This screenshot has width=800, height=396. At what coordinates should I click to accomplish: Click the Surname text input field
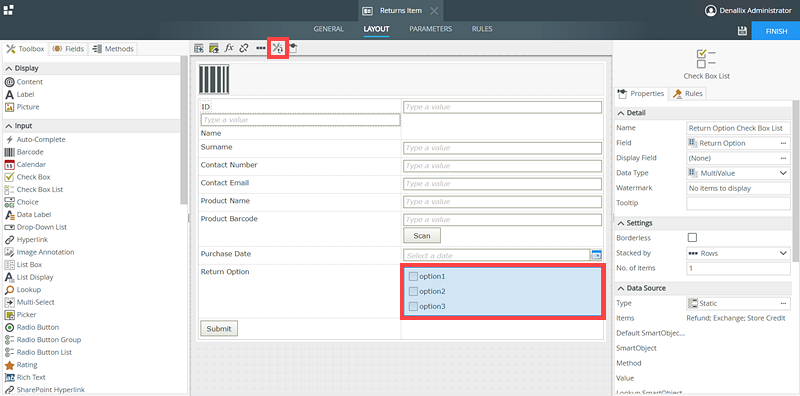(503, 148)
